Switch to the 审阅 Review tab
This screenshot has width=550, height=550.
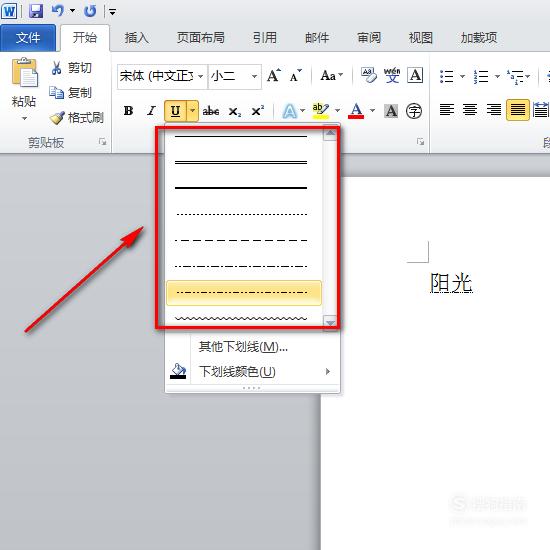point(369,38)
